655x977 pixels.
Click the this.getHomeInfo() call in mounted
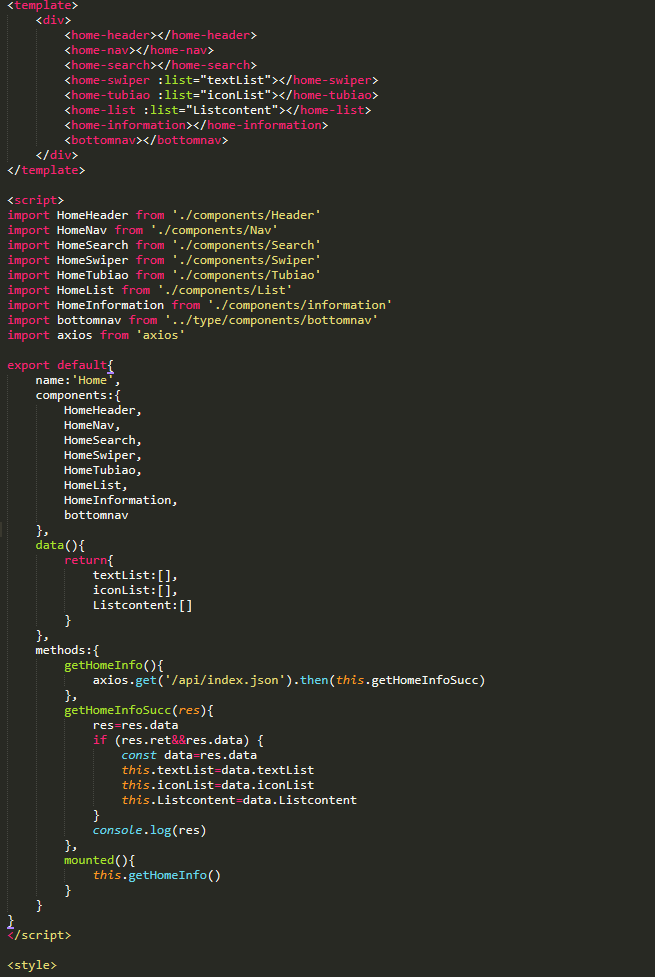point(157,875)
